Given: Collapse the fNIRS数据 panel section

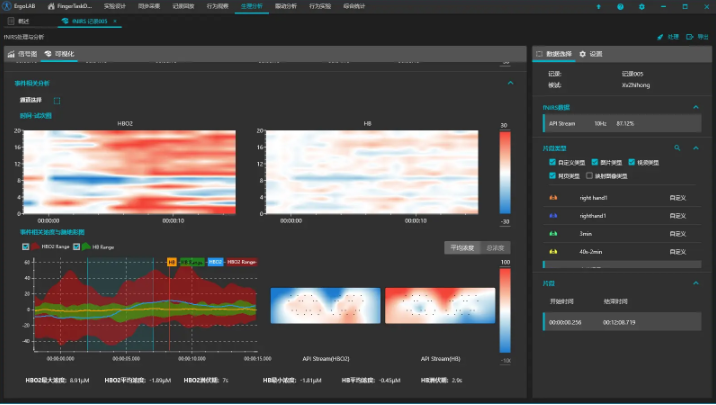Looking at the screenshot, I should [x=697, y=106].
